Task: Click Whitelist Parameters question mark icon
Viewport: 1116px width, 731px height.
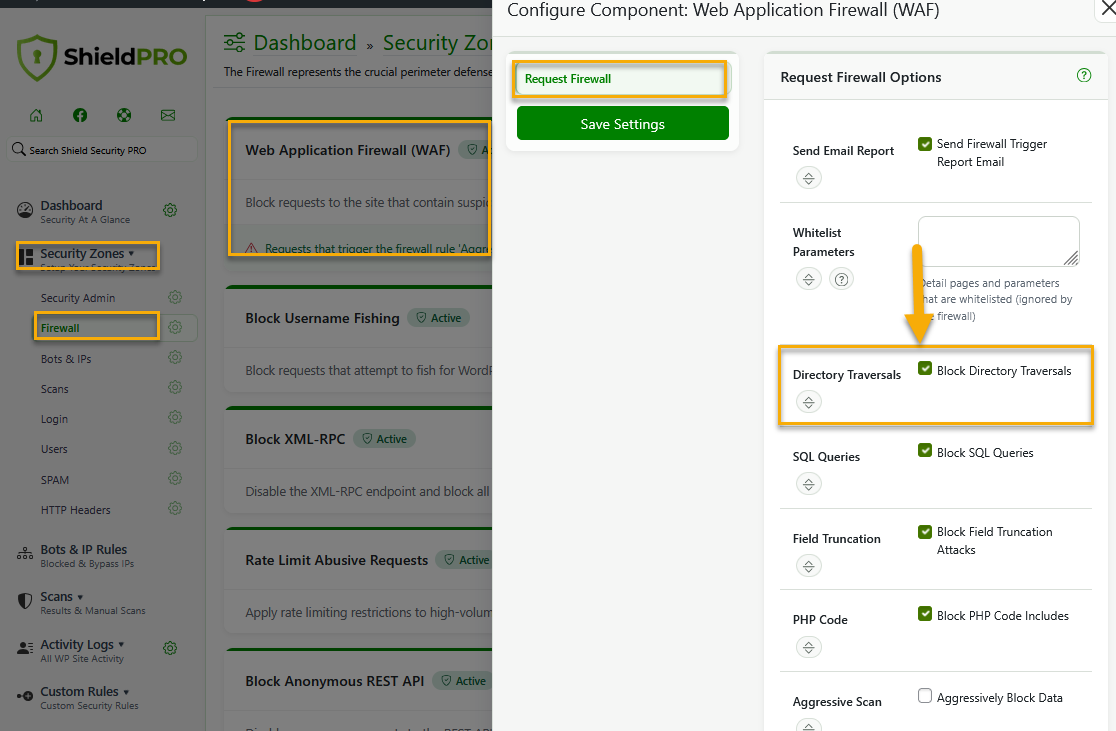Action: coord(841,279)
